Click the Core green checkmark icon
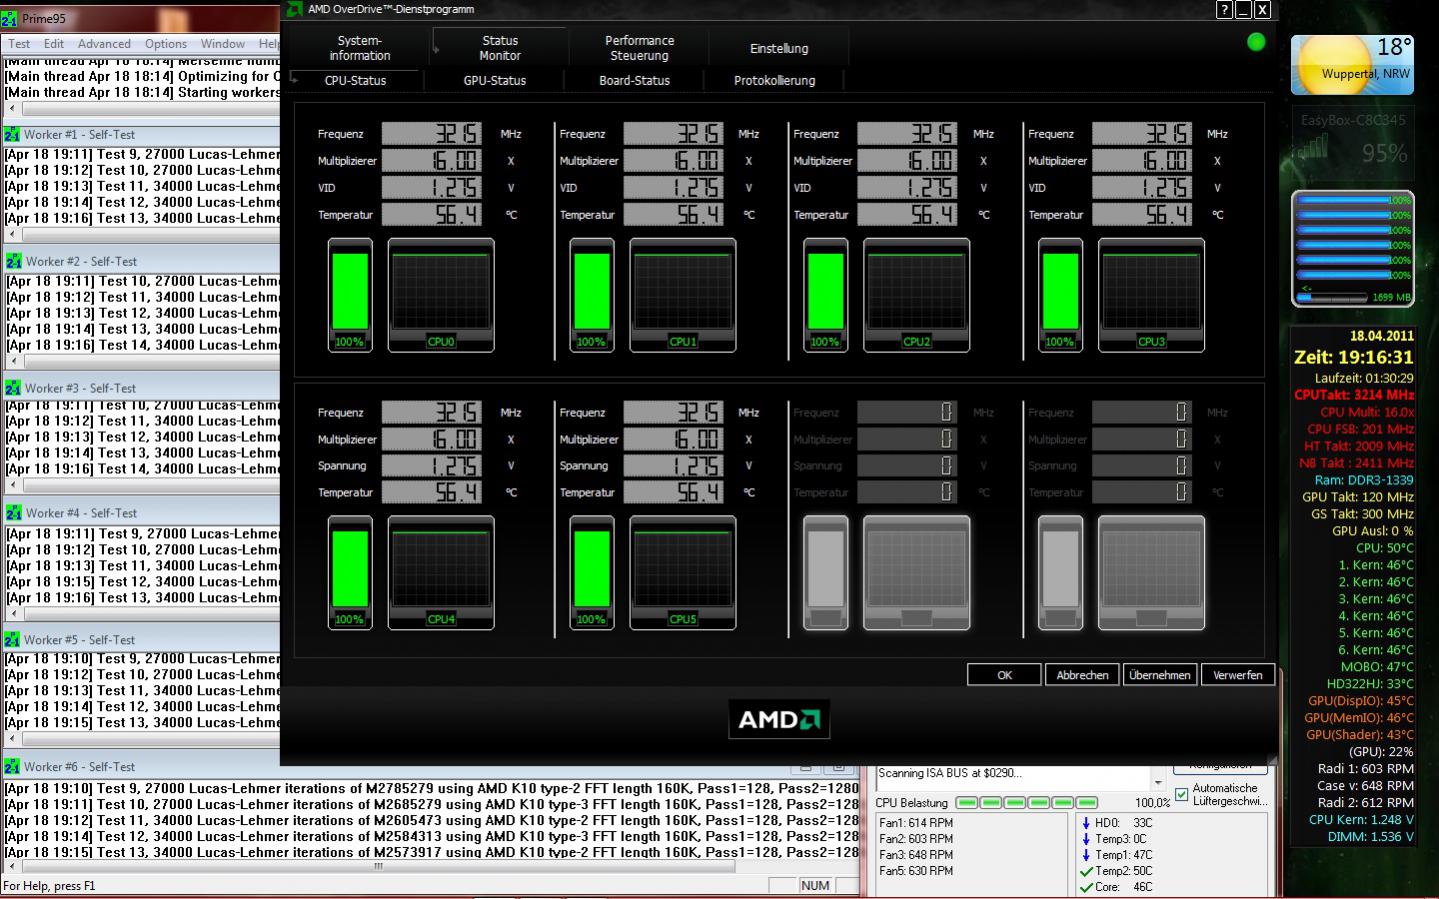The width and height of the screenshot is (1439, 899). tap(1086, 887)
